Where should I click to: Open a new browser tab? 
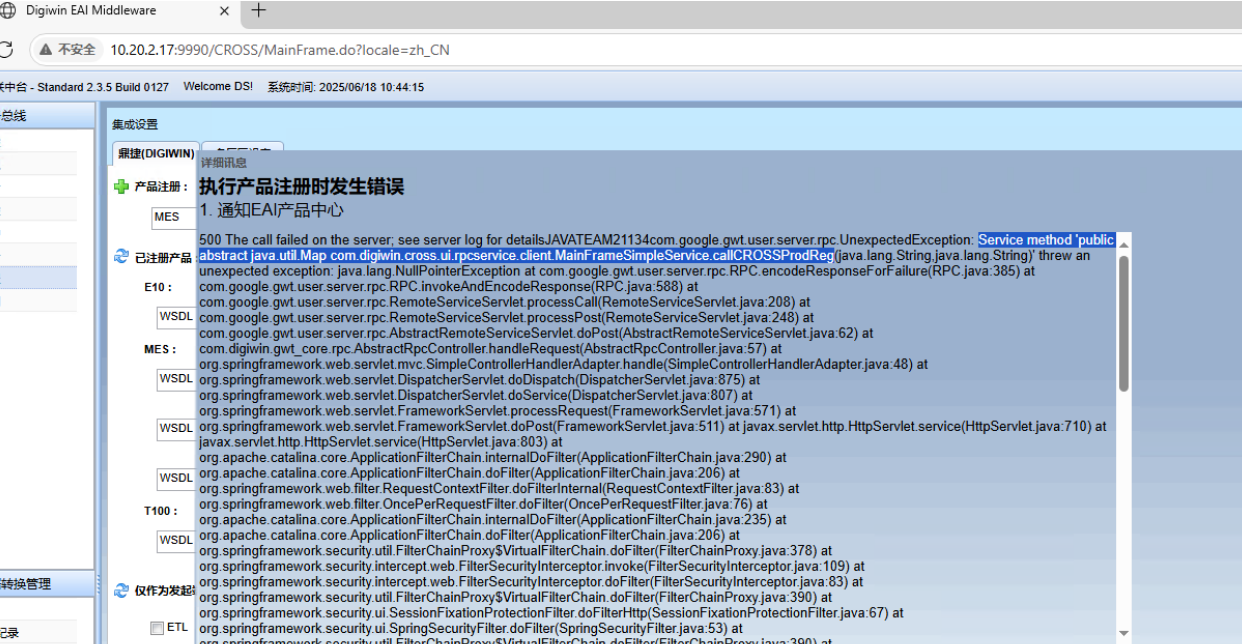point(259,11)
